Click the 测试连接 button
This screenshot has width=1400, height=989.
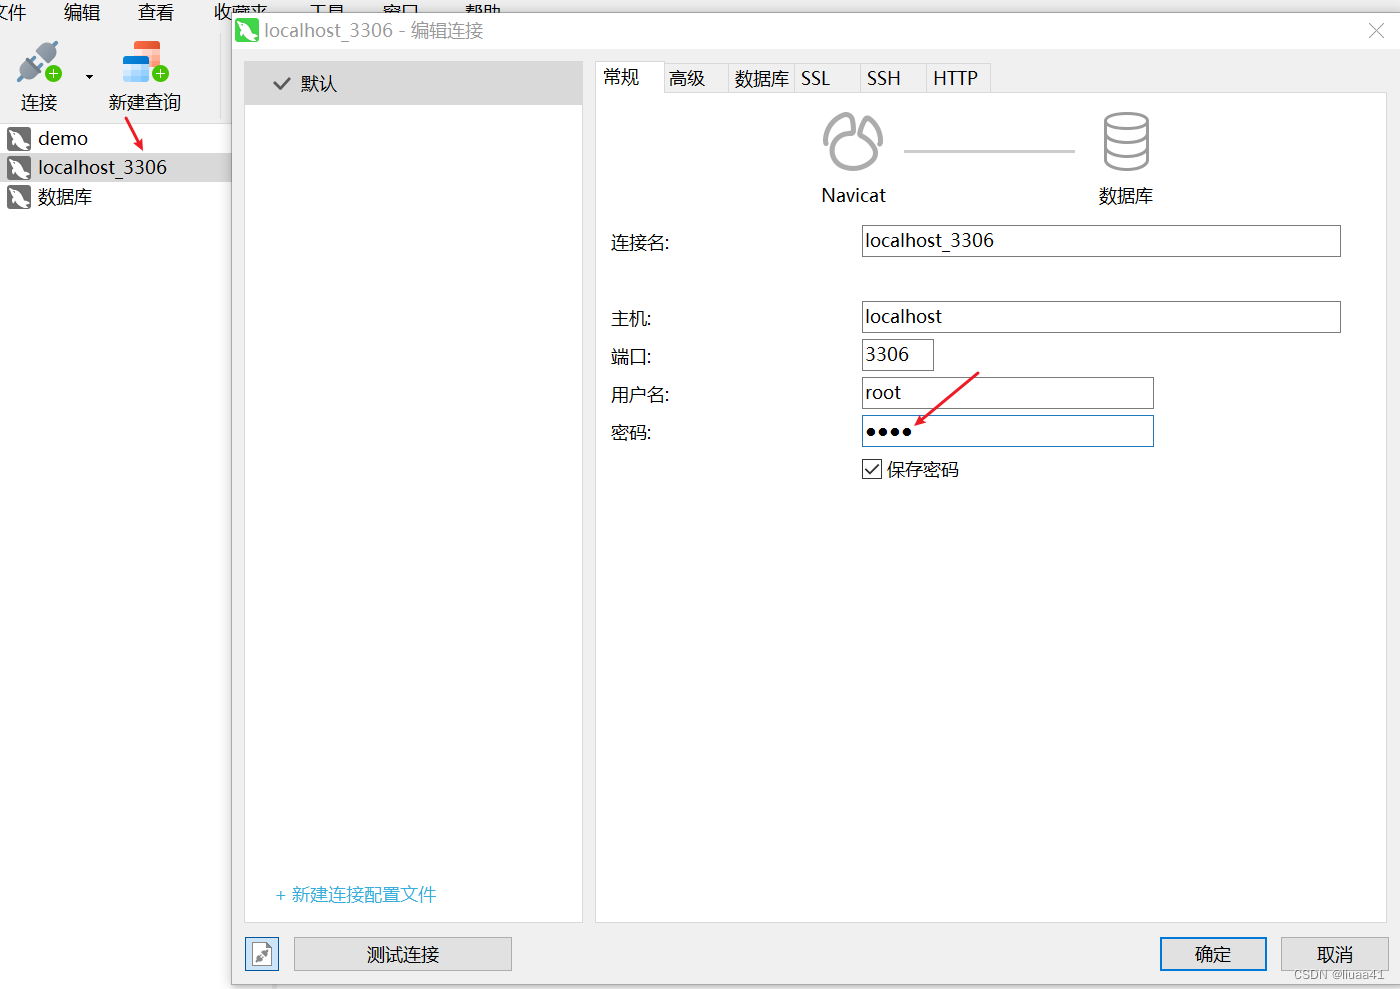point(403,954)
